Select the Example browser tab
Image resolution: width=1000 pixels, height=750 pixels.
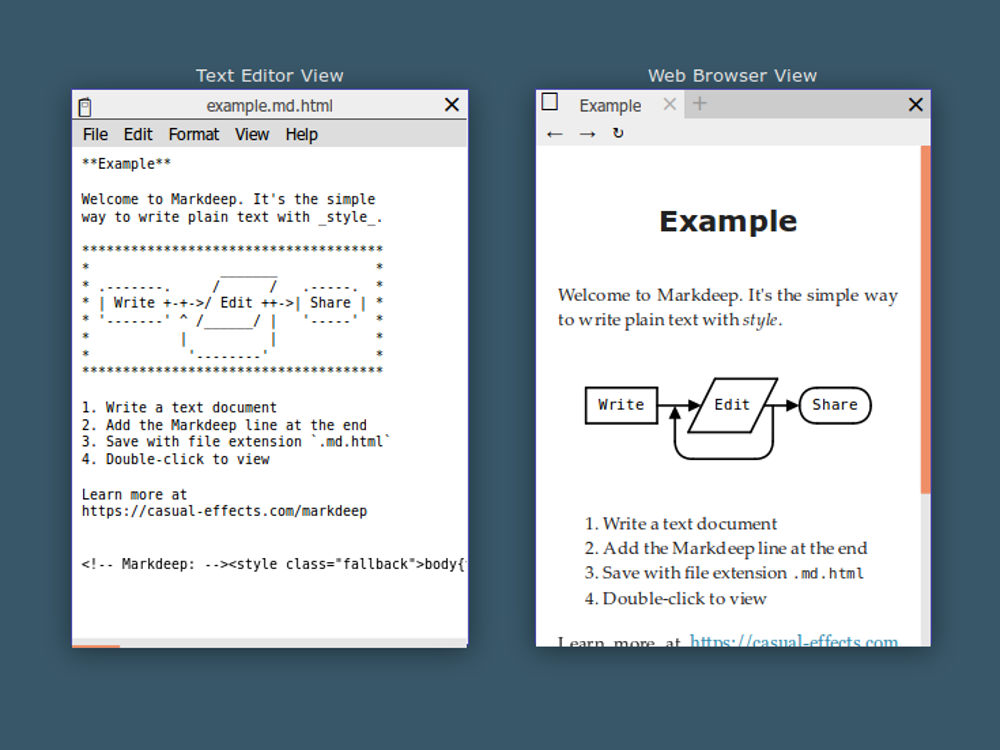(x=610, y=105)
